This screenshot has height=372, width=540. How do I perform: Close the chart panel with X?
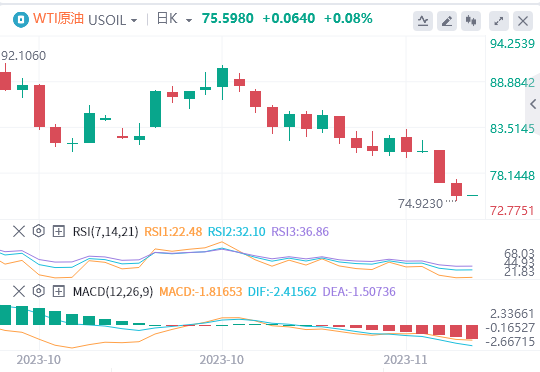click(x=523, y=21)
